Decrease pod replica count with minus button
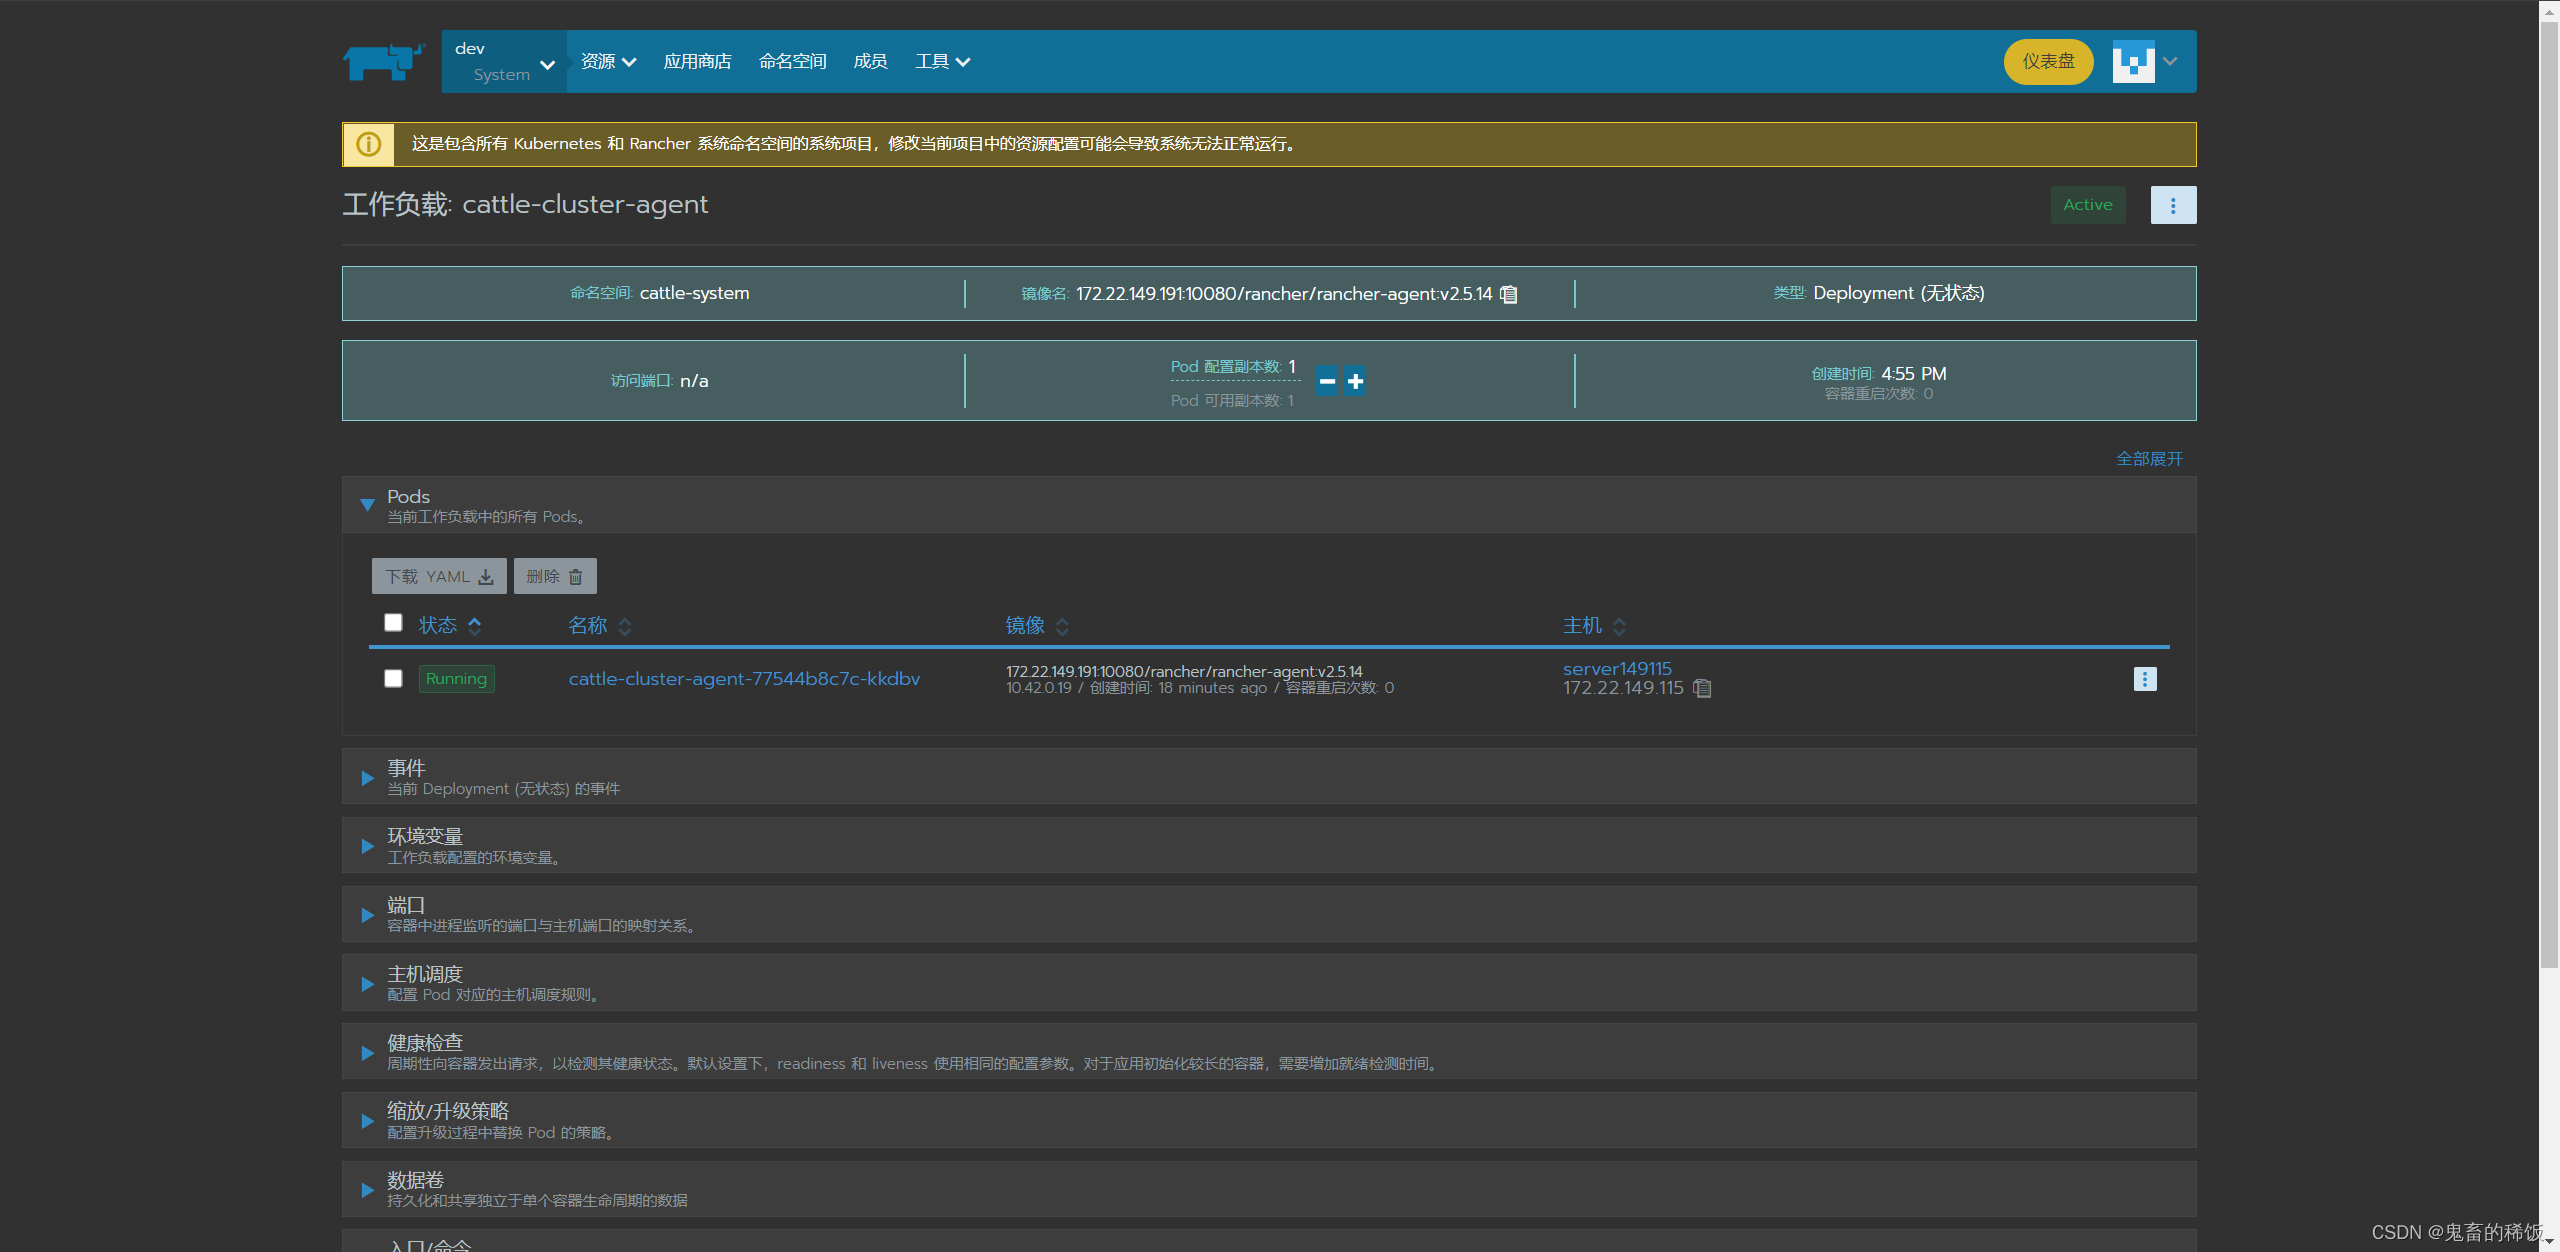2560x1252 pixels. (x=1327, y=381)
